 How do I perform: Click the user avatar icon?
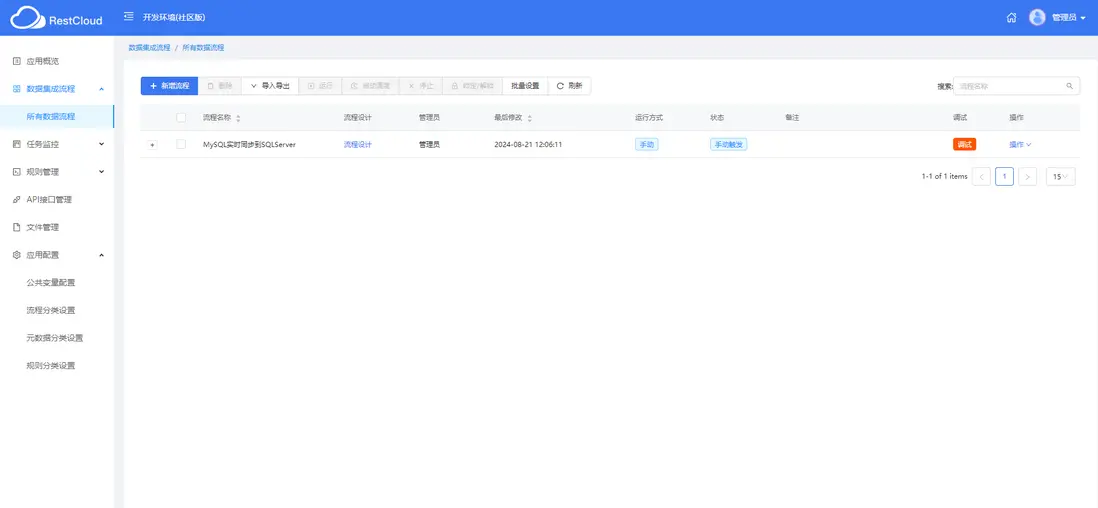click(1037, 18)
